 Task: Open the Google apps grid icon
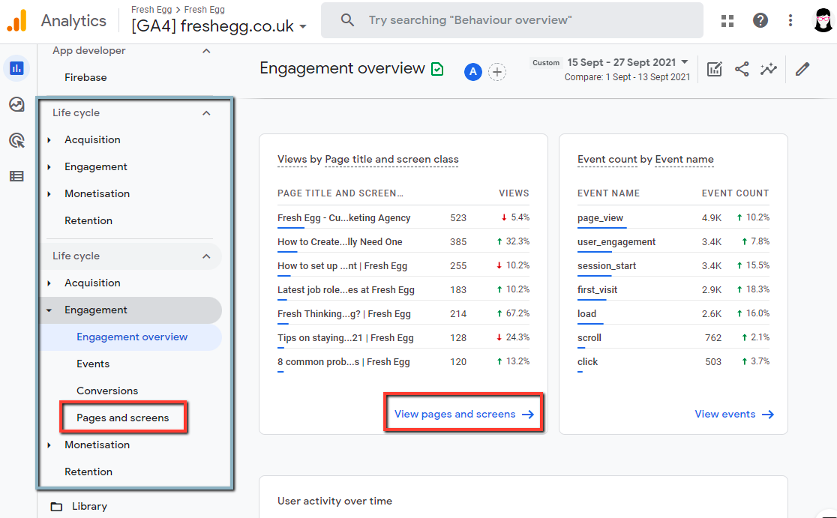pos(727,20)
